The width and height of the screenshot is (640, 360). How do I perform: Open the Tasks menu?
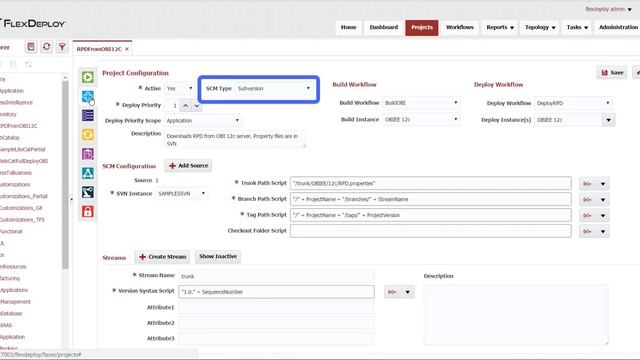click(577, 27)
